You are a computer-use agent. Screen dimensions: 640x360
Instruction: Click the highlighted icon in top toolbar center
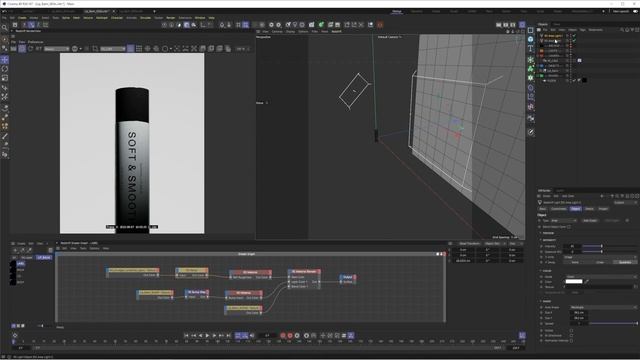[245, 25]
